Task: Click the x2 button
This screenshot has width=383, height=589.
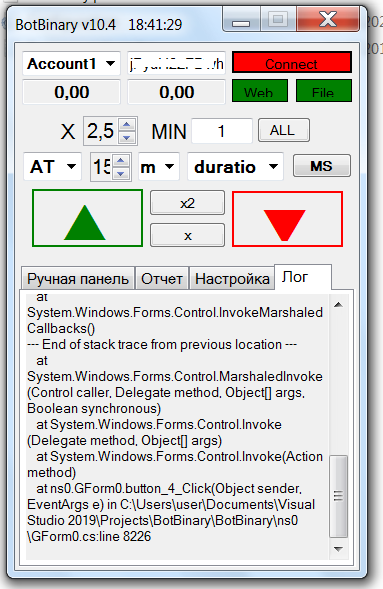Action: [x=187, y=203]
